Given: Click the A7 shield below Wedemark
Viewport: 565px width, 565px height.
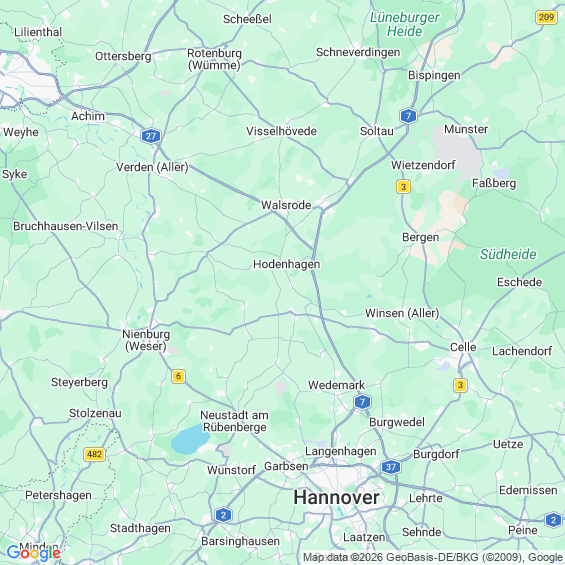Looking at the screenshot, I should (x=362, y=402).
